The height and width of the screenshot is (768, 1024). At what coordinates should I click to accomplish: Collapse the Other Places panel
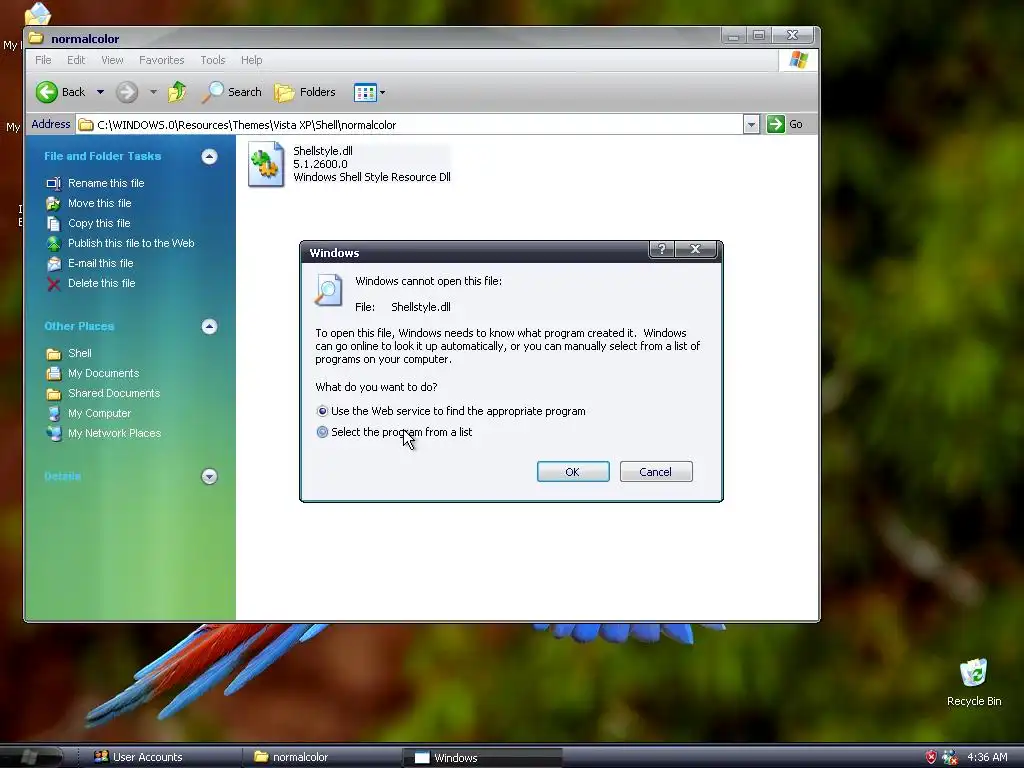tap(209, 327)
